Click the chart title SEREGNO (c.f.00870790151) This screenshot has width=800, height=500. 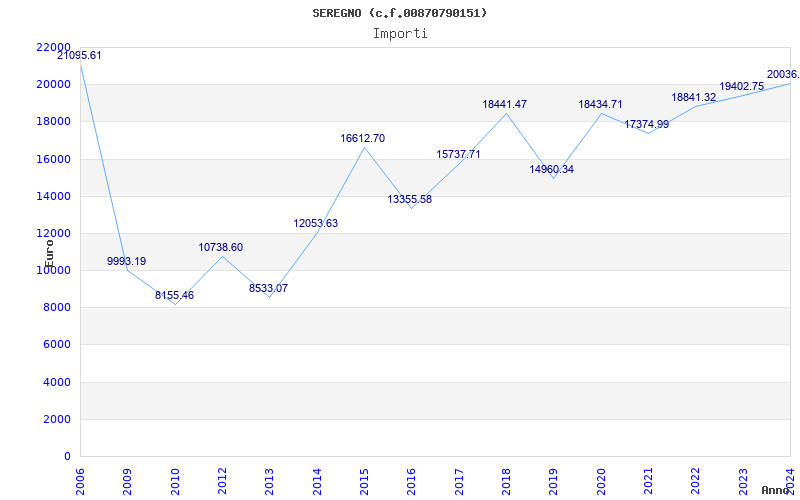399,13
